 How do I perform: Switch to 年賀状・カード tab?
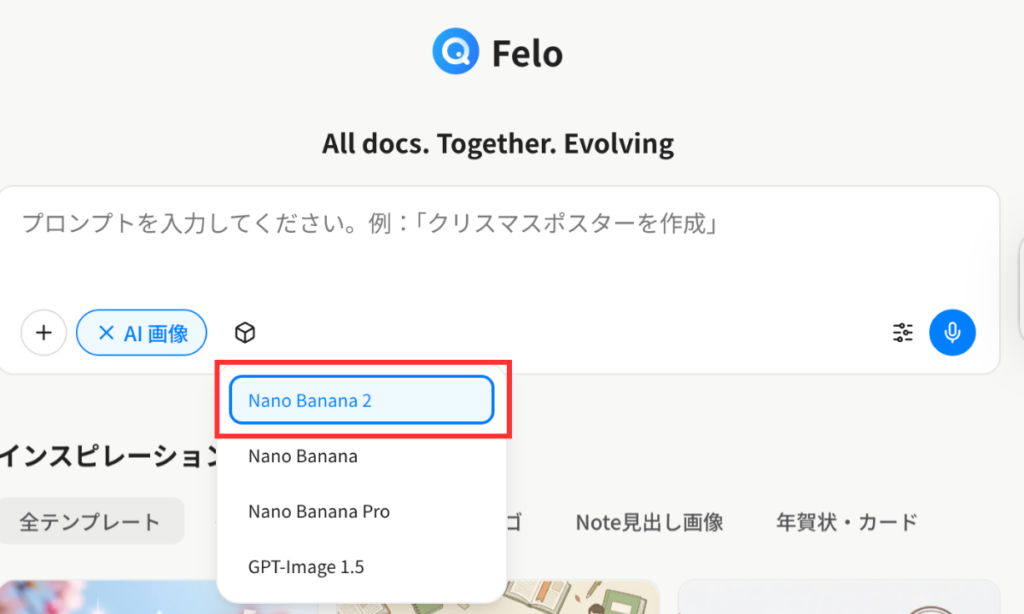[x=846, y=521]
